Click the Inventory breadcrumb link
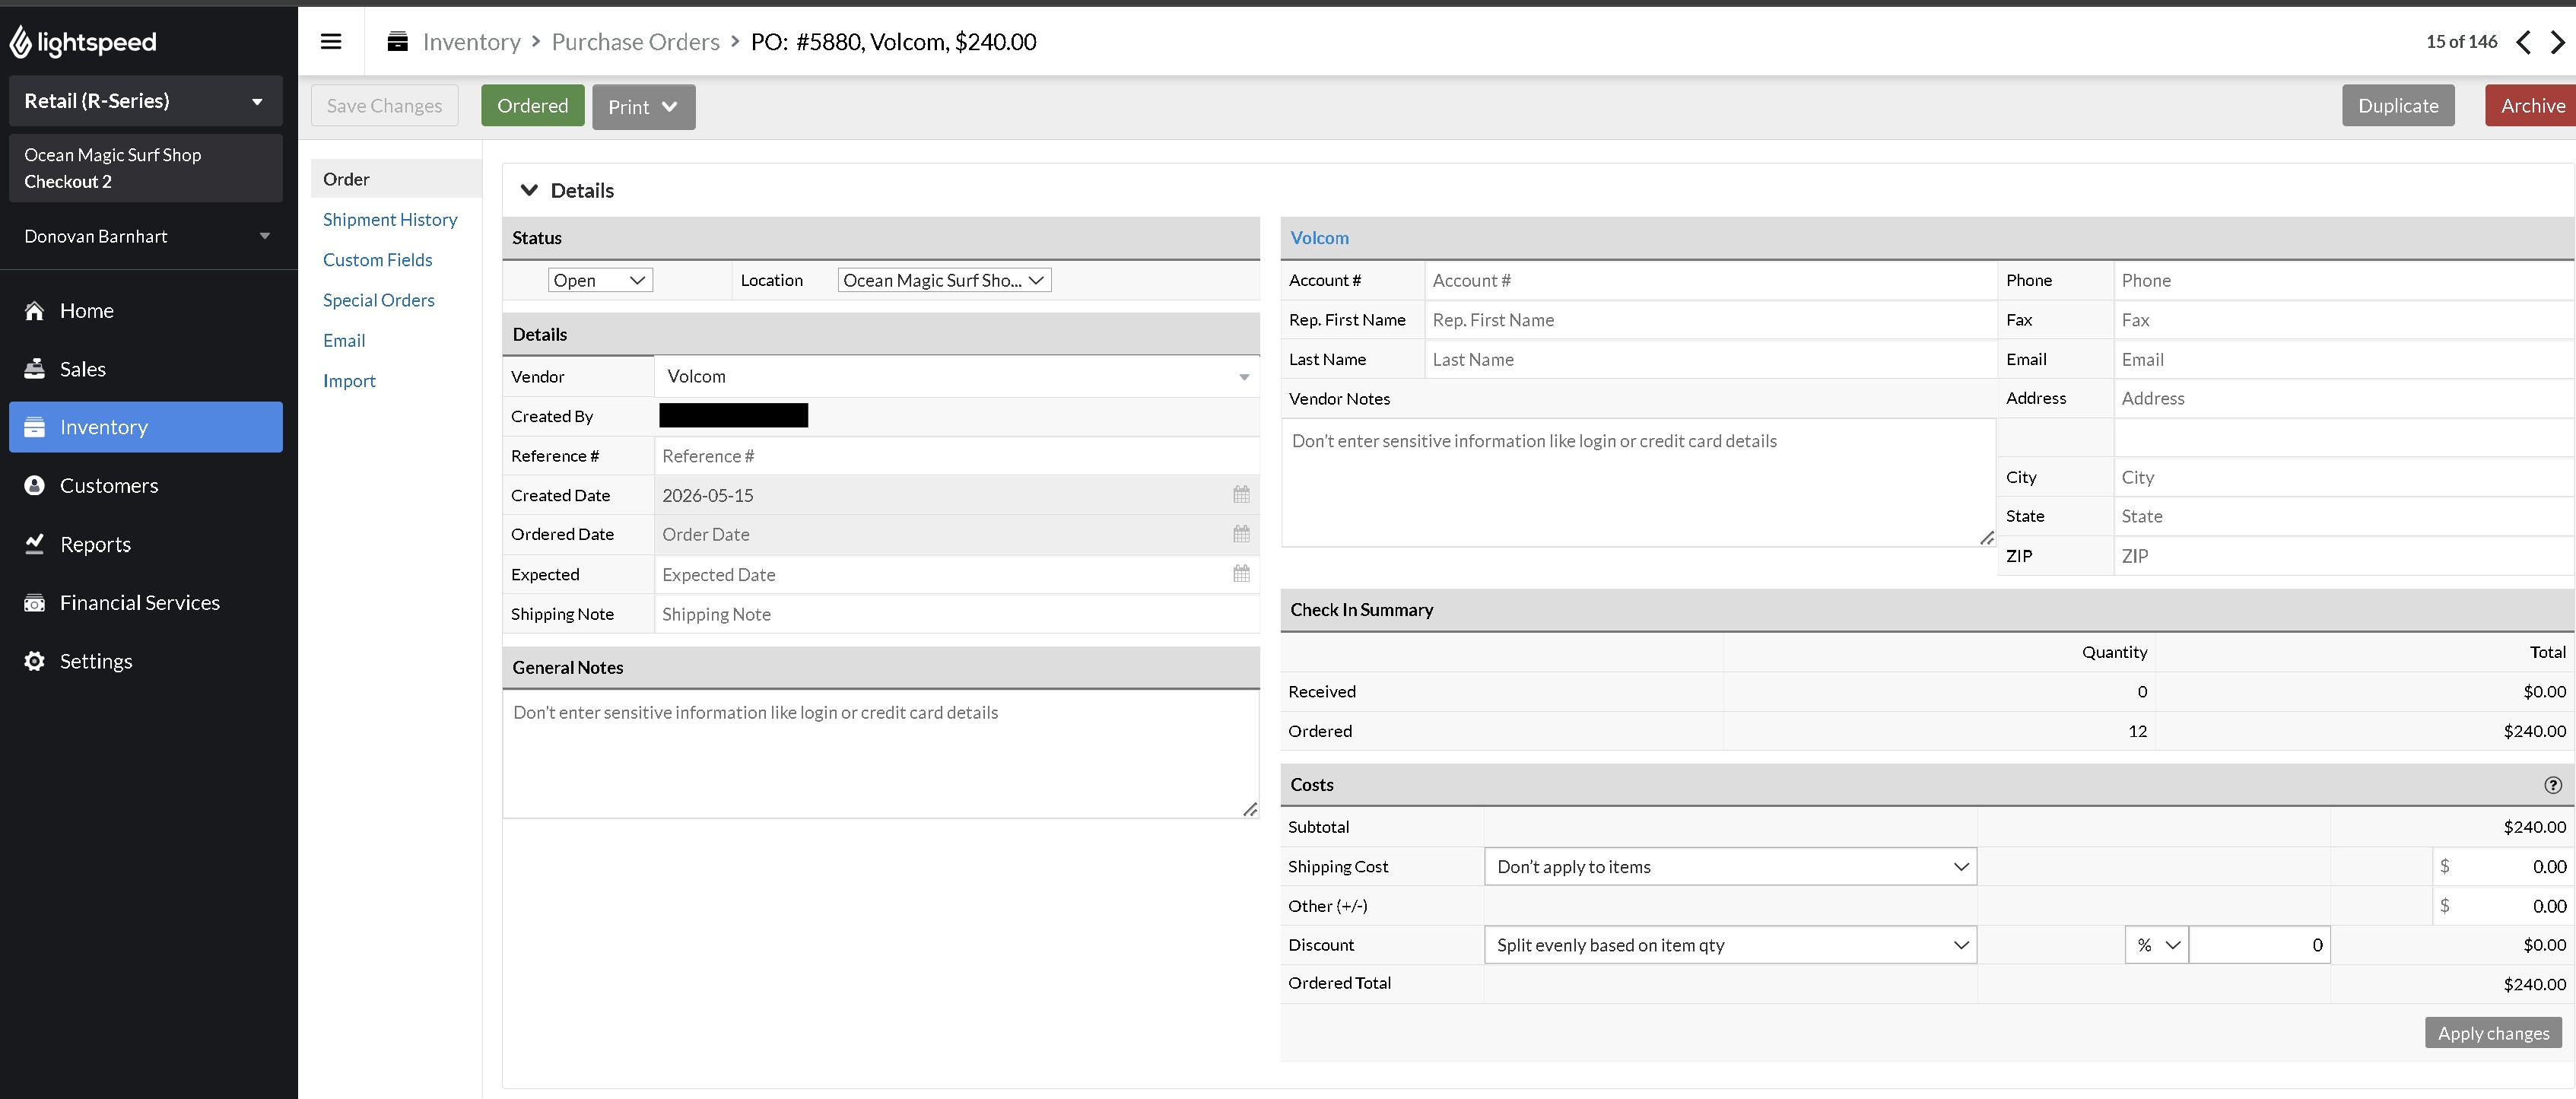The width and height of the screenshot is (2576, 1099). pos(471,42)
